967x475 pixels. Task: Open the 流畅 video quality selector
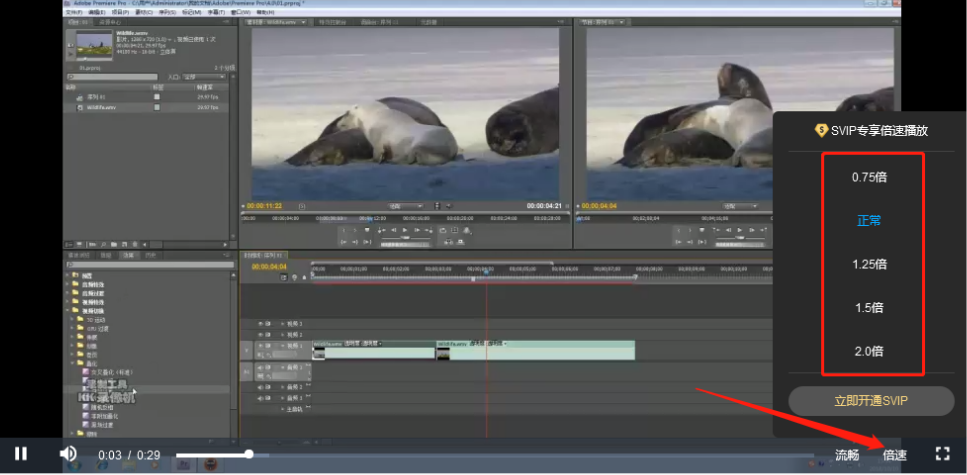pos(847,455)
